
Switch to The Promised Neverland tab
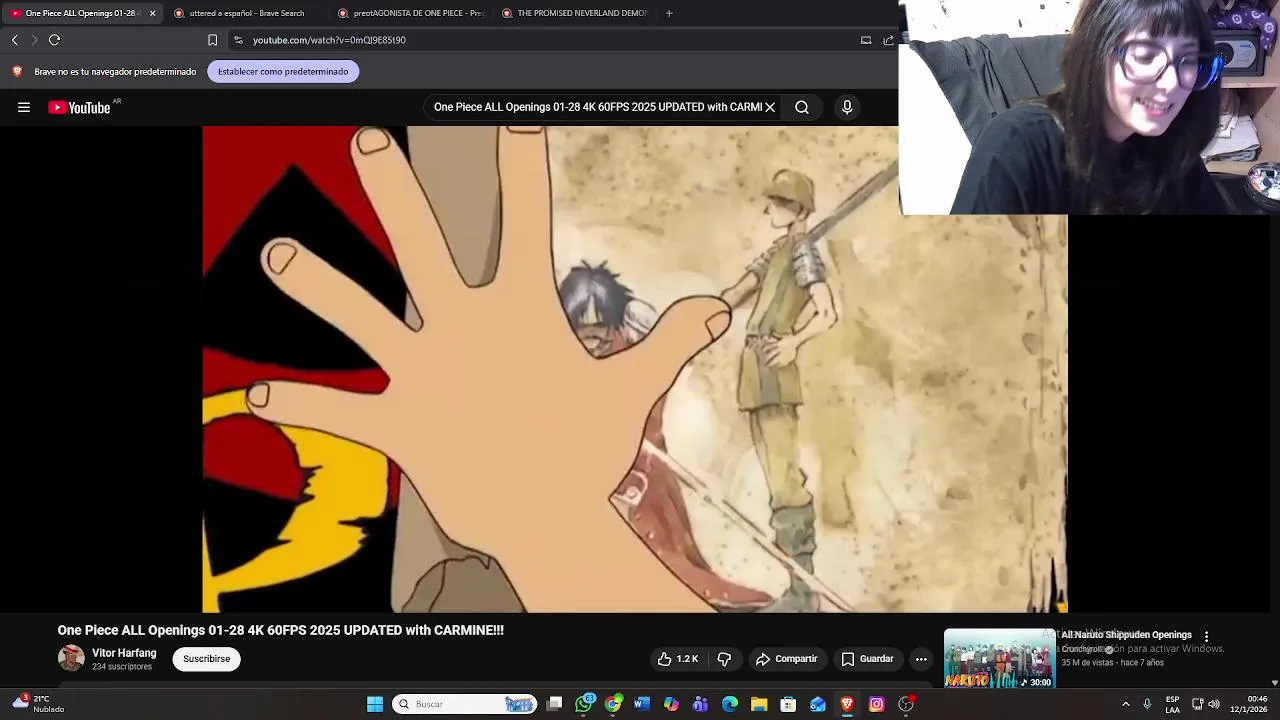574,13
